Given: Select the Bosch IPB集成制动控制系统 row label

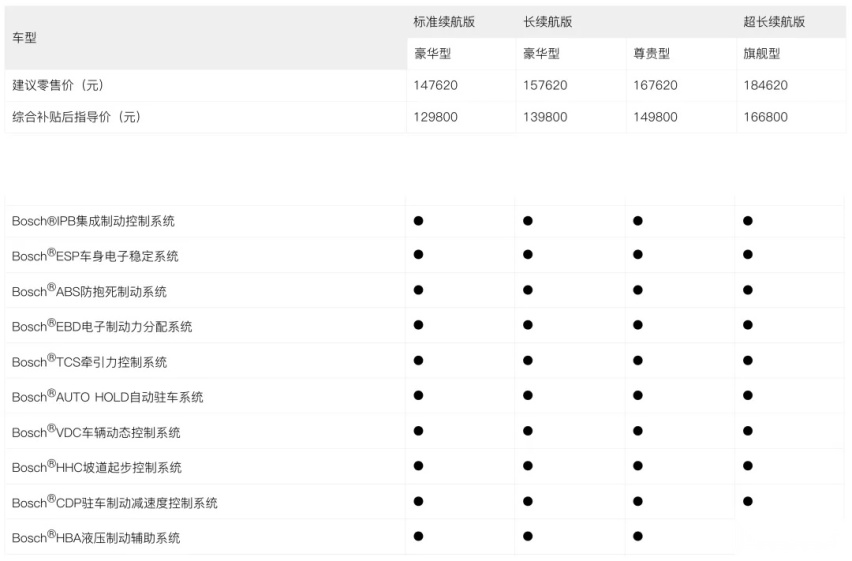Looking at the screenshot, I should coord(93,221).
